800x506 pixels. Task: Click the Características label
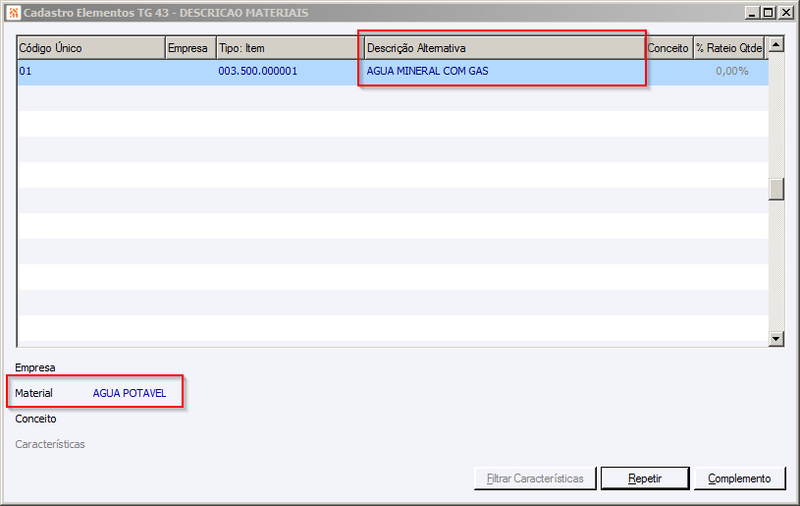point(50,444)
